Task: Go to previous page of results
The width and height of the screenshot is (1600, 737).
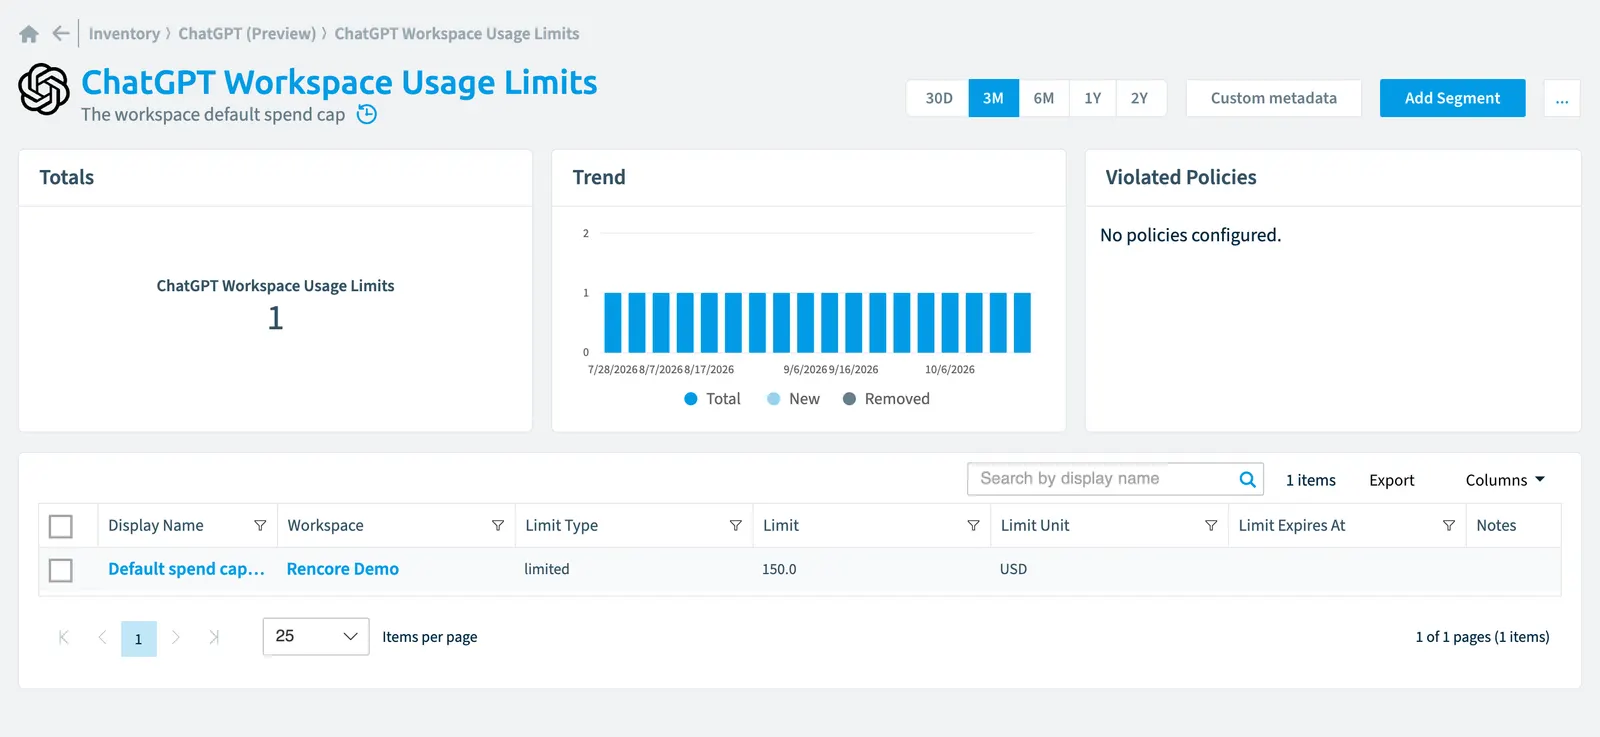Action: (x=102, y=637)
